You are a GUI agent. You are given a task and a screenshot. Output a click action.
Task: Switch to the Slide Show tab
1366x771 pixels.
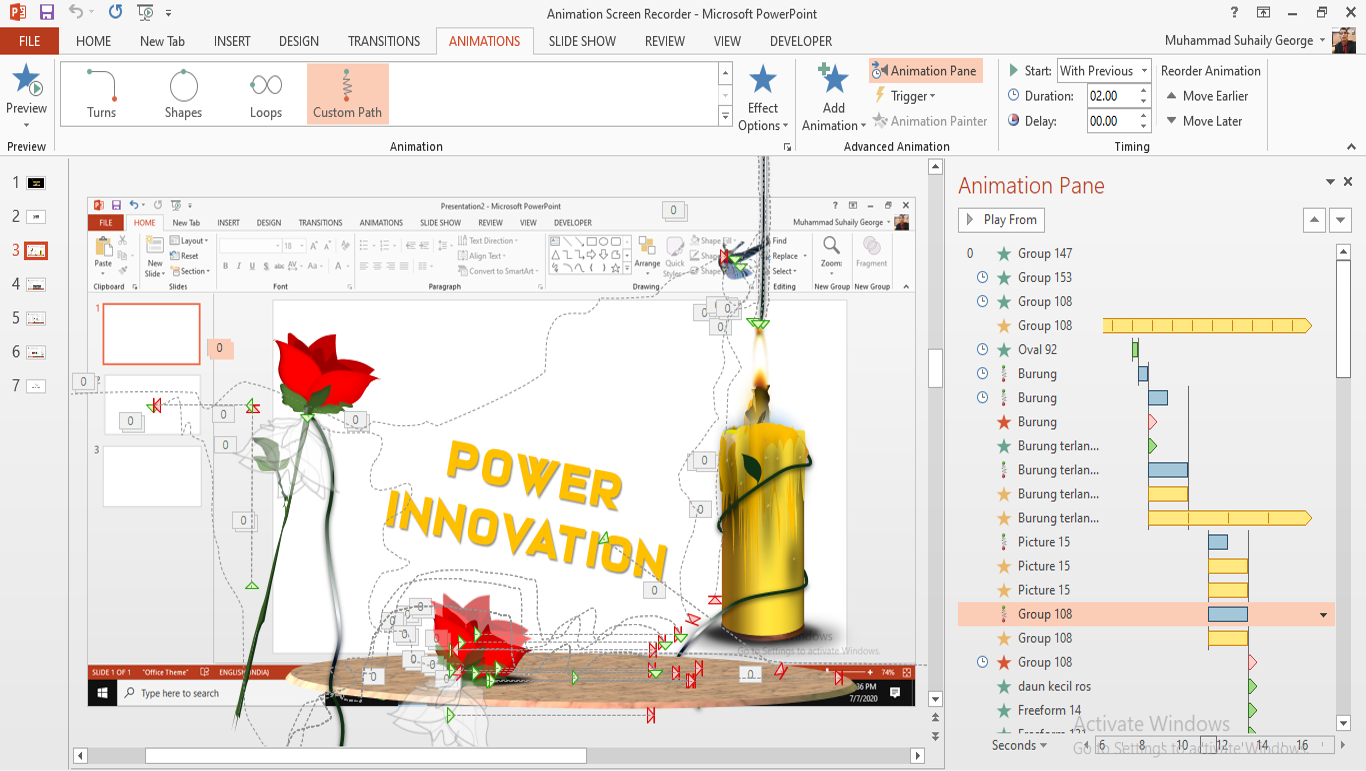(x=582, y=41)
